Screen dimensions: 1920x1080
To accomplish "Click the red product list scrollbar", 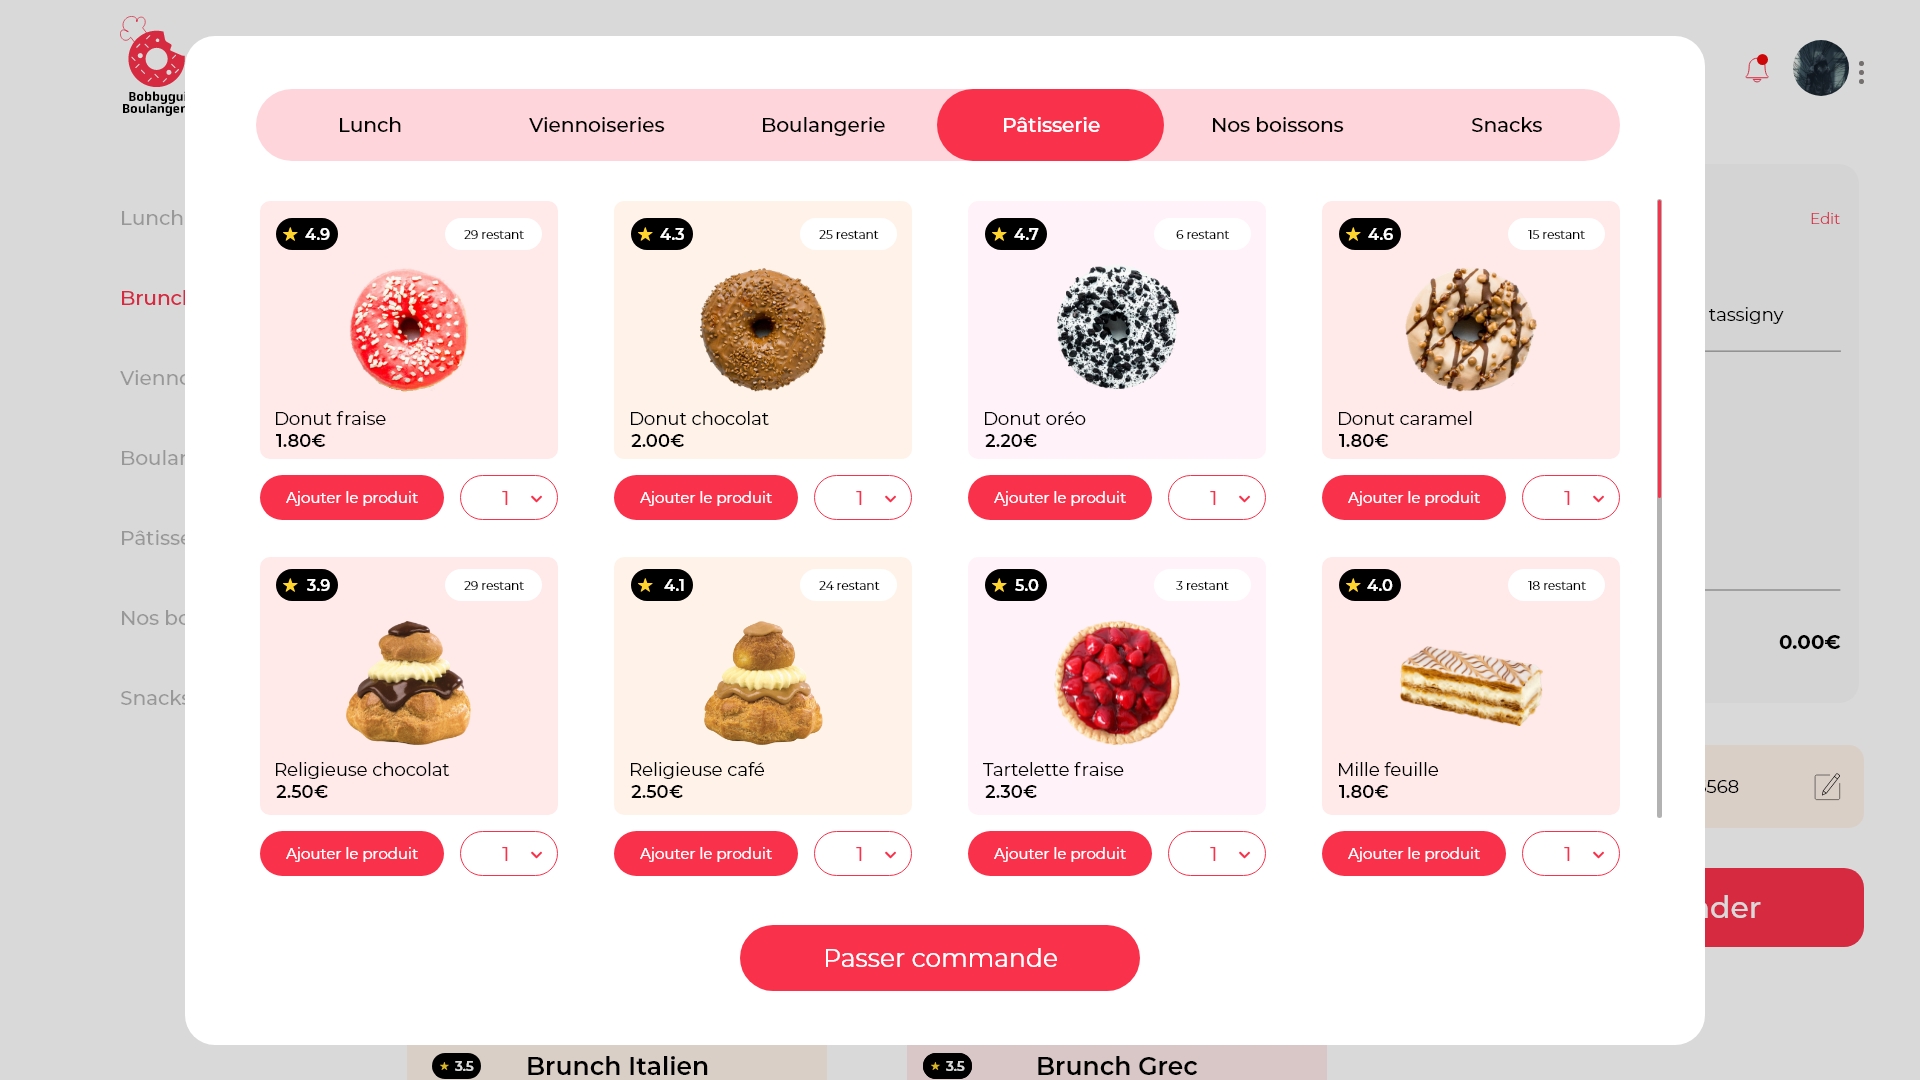I will (1659, 348).
